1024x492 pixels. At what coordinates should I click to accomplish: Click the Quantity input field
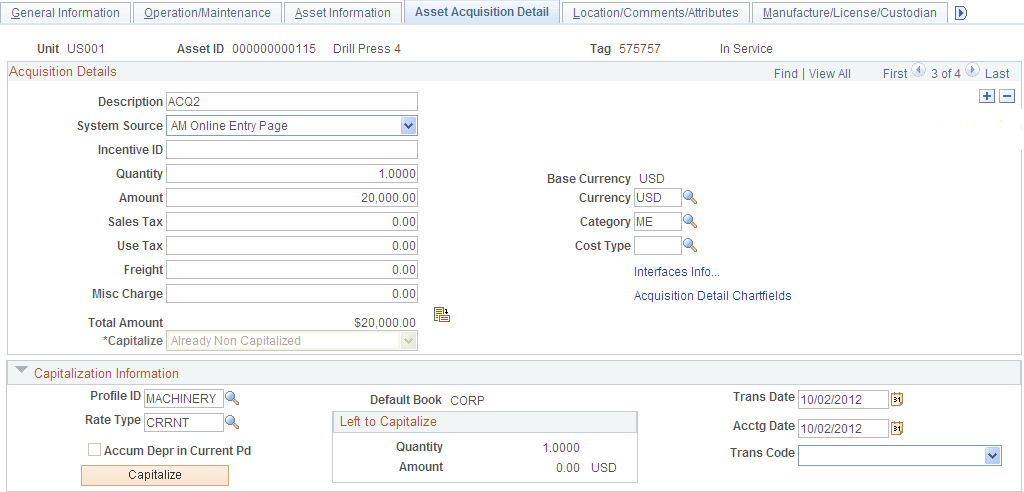click(292, 174)
